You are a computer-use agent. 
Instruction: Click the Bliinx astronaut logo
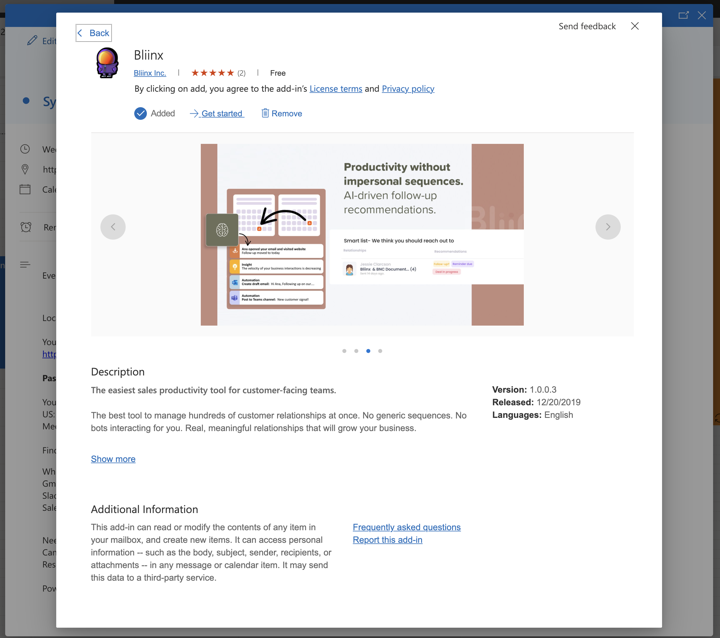click(107, 63)
